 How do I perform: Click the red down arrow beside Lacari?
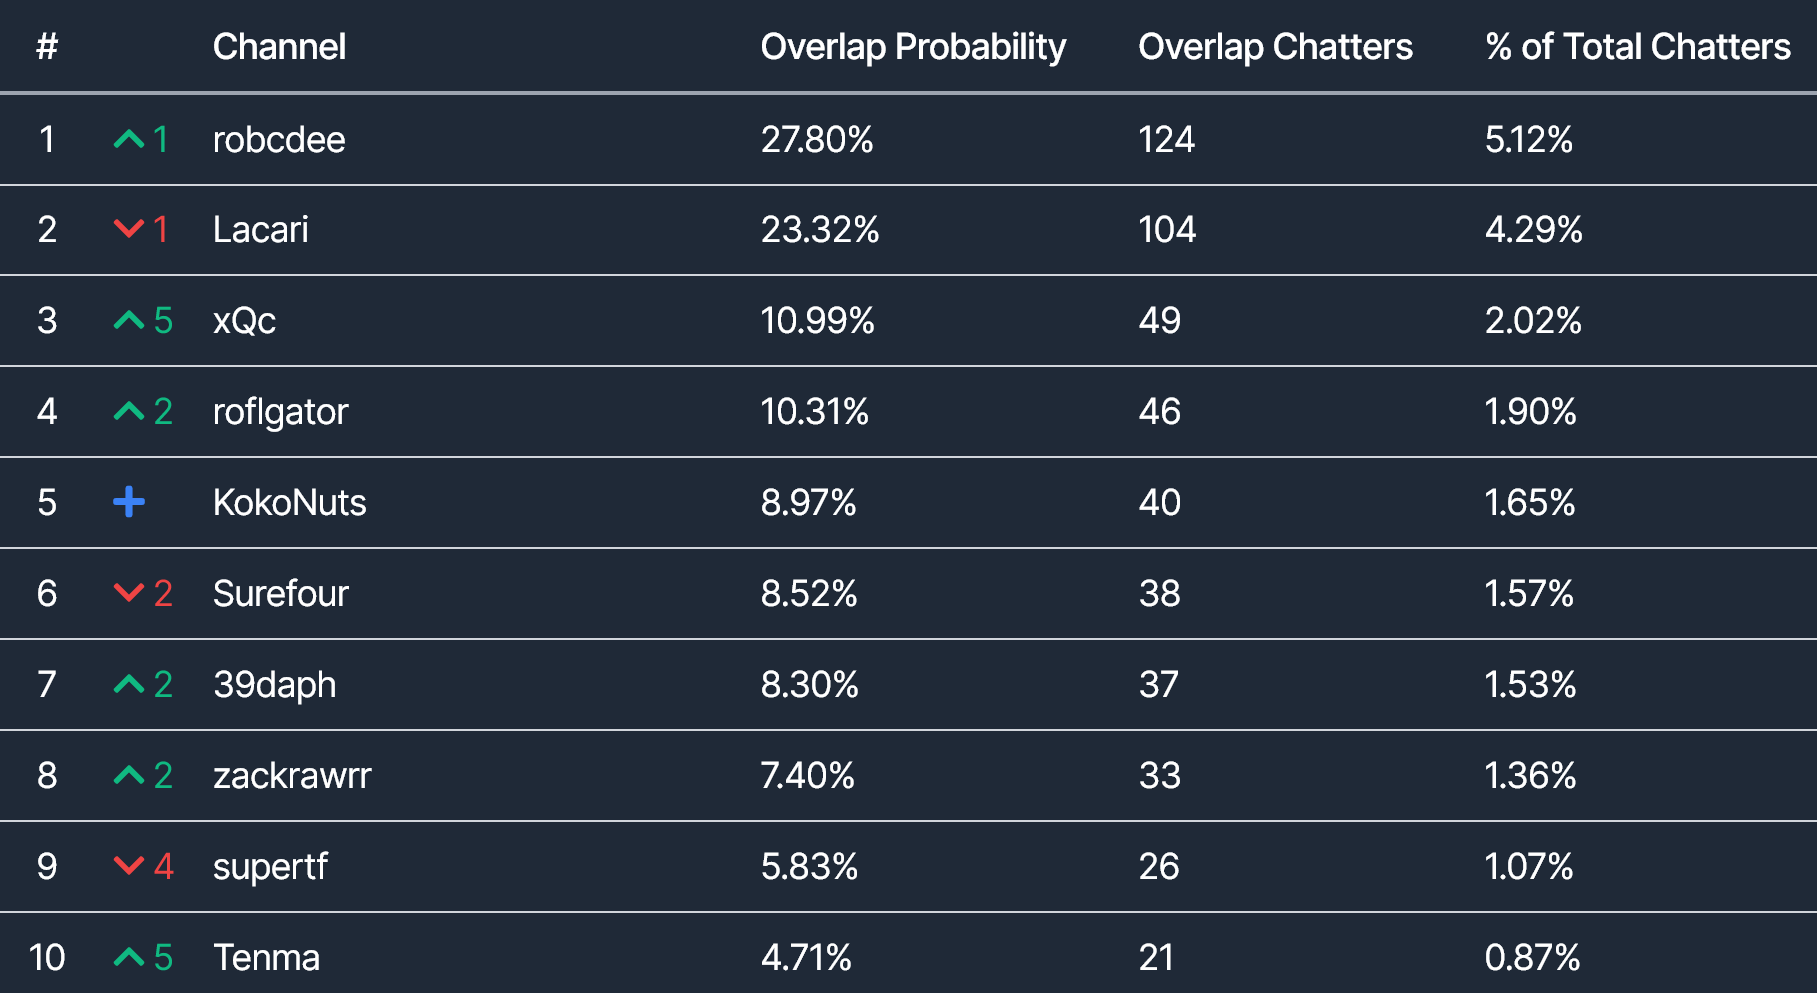click(x=129, y=229)
